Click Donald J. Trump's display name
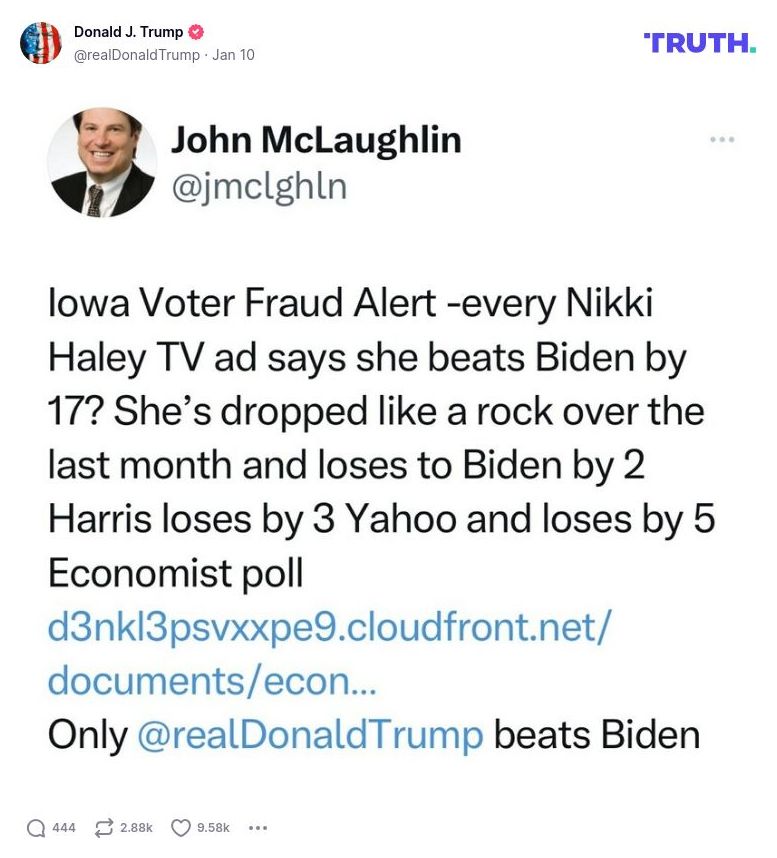Image resolution: width=777 pixels, height=858 pixels. point(129,30)
